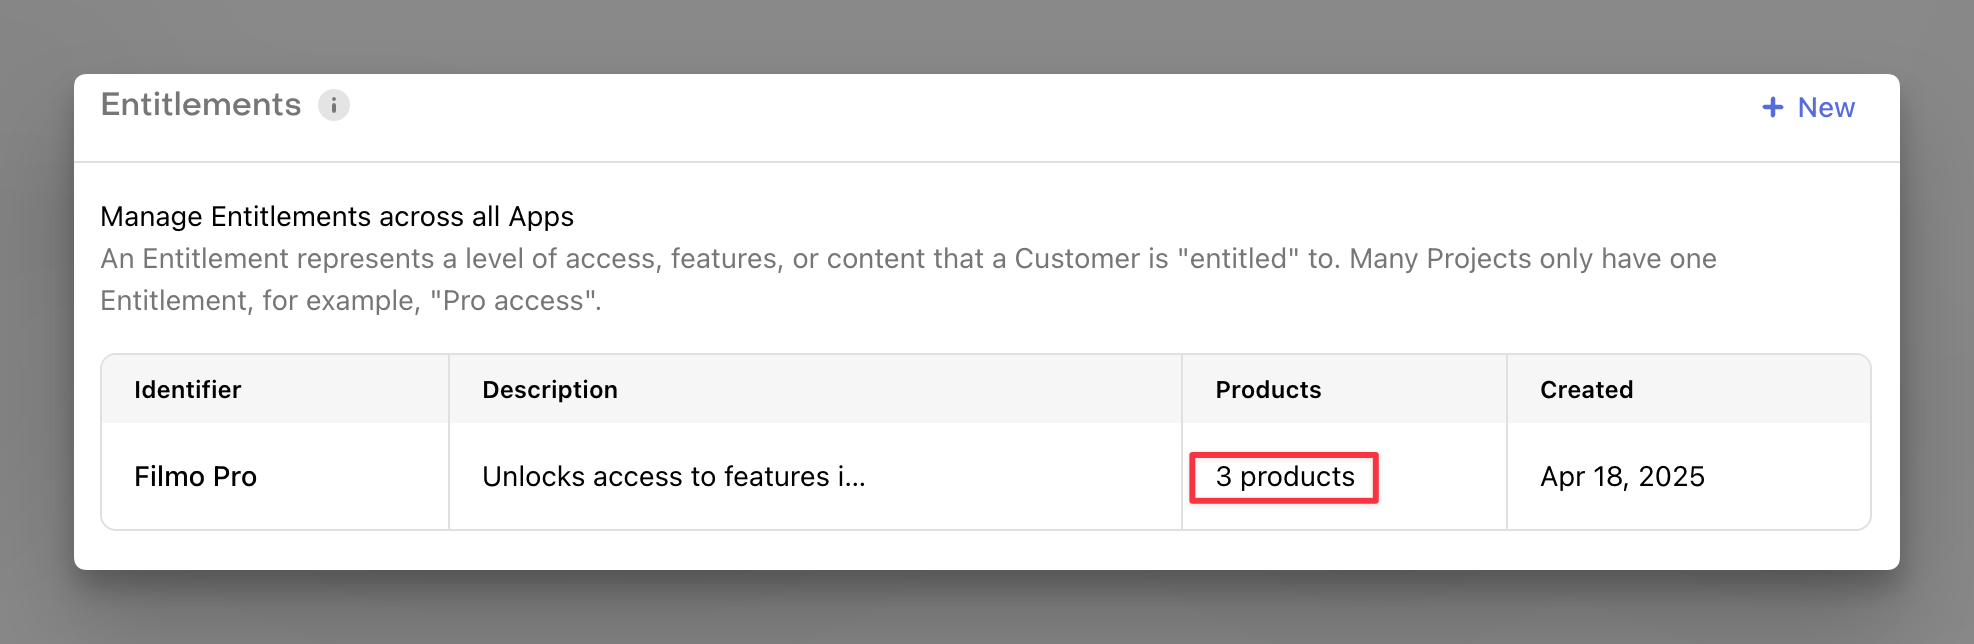Open the Filmo Pro entitlement
The image size is (1974, 644).
196,477
